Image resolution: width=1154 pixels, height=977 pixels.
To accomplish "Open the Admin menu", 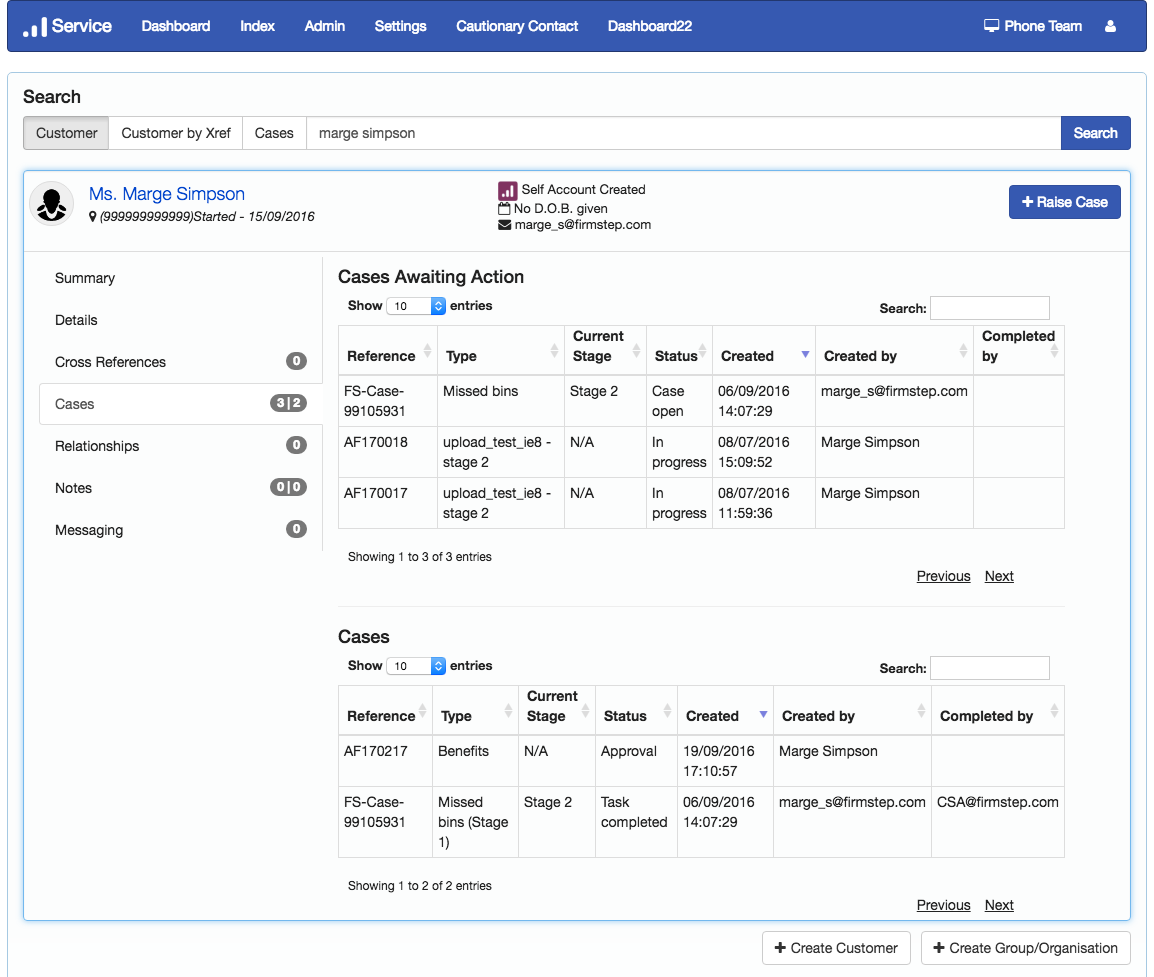I will pyautogui.click(x=325, y=26).
